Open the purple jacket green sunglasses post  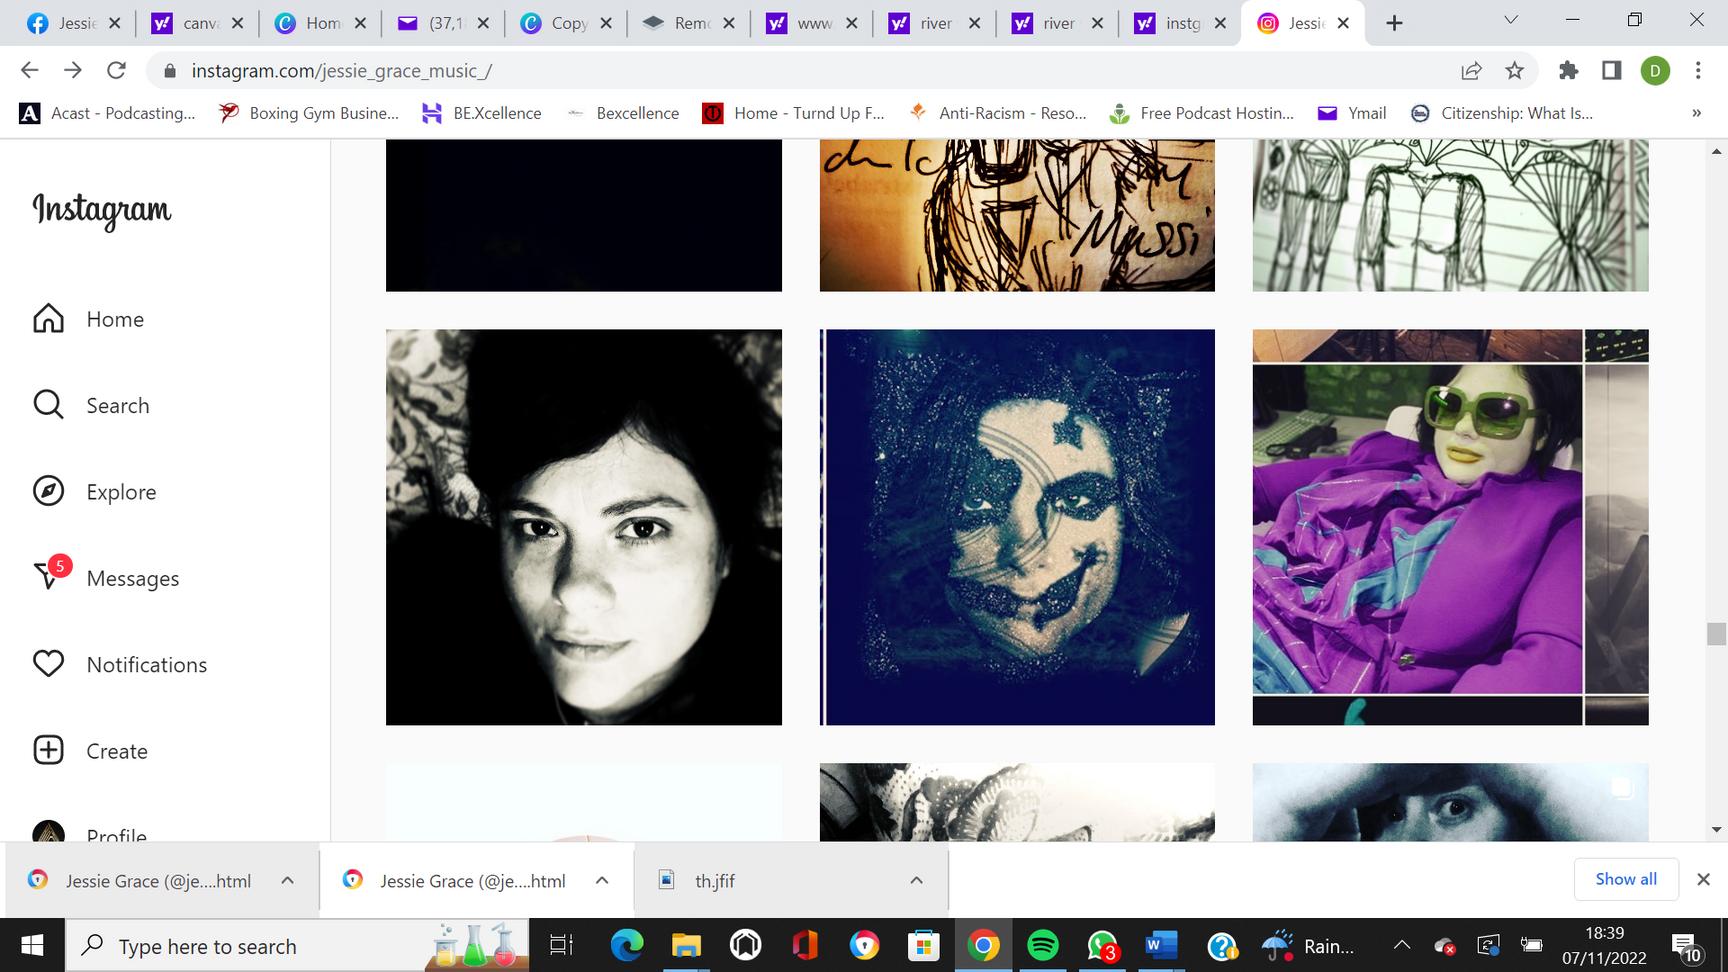[1450, 527]
